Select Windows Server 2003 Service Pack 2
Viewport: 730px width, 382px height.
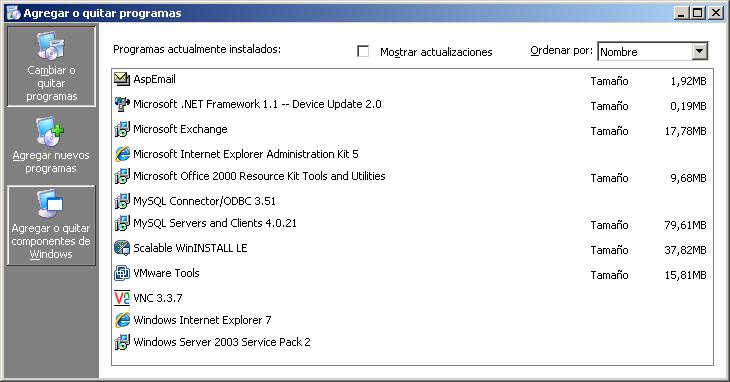point(412,342)
